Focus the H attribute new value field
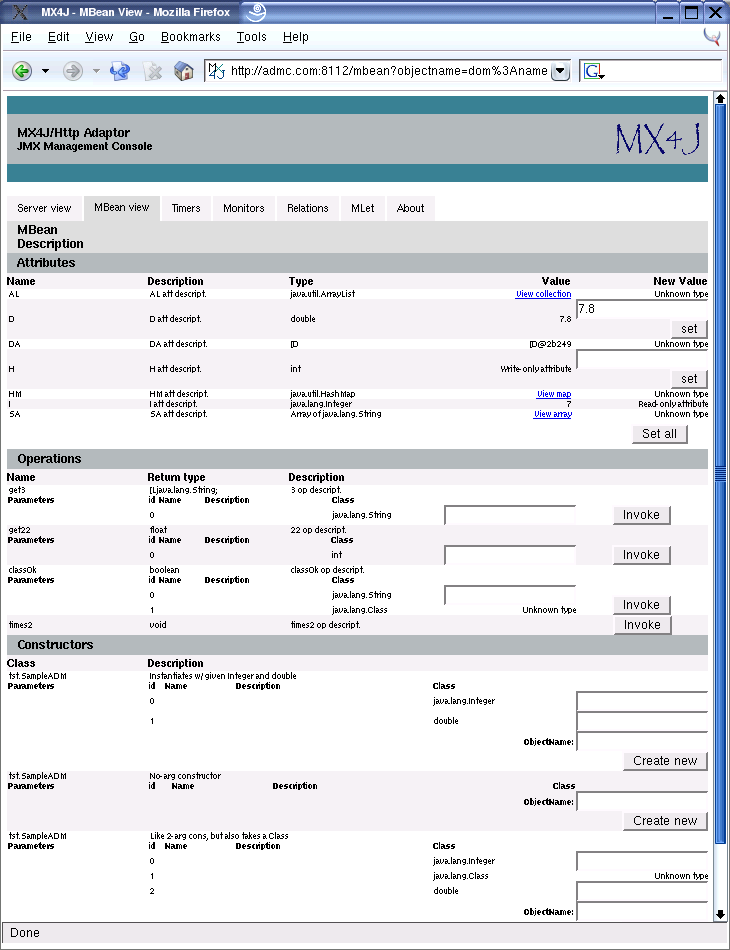Image resolution: width=730 pixels, height=950 pixels. pos(642,359)
